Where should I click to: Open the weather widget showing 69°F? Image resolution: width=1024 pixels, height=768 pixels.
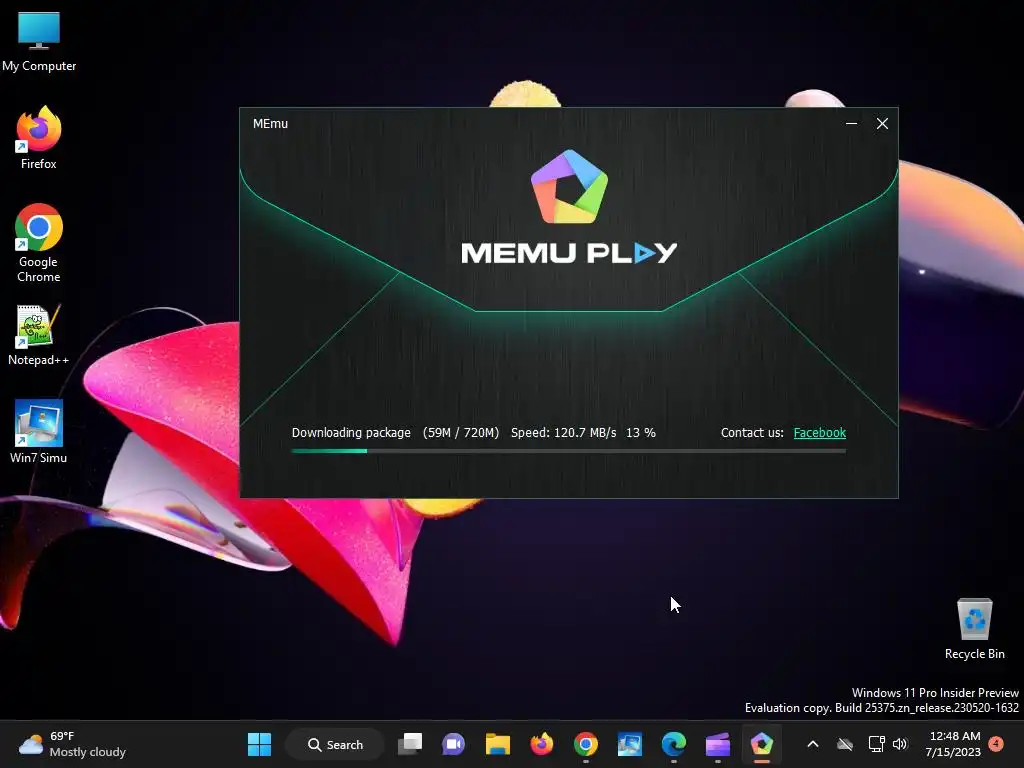point(72,744)
